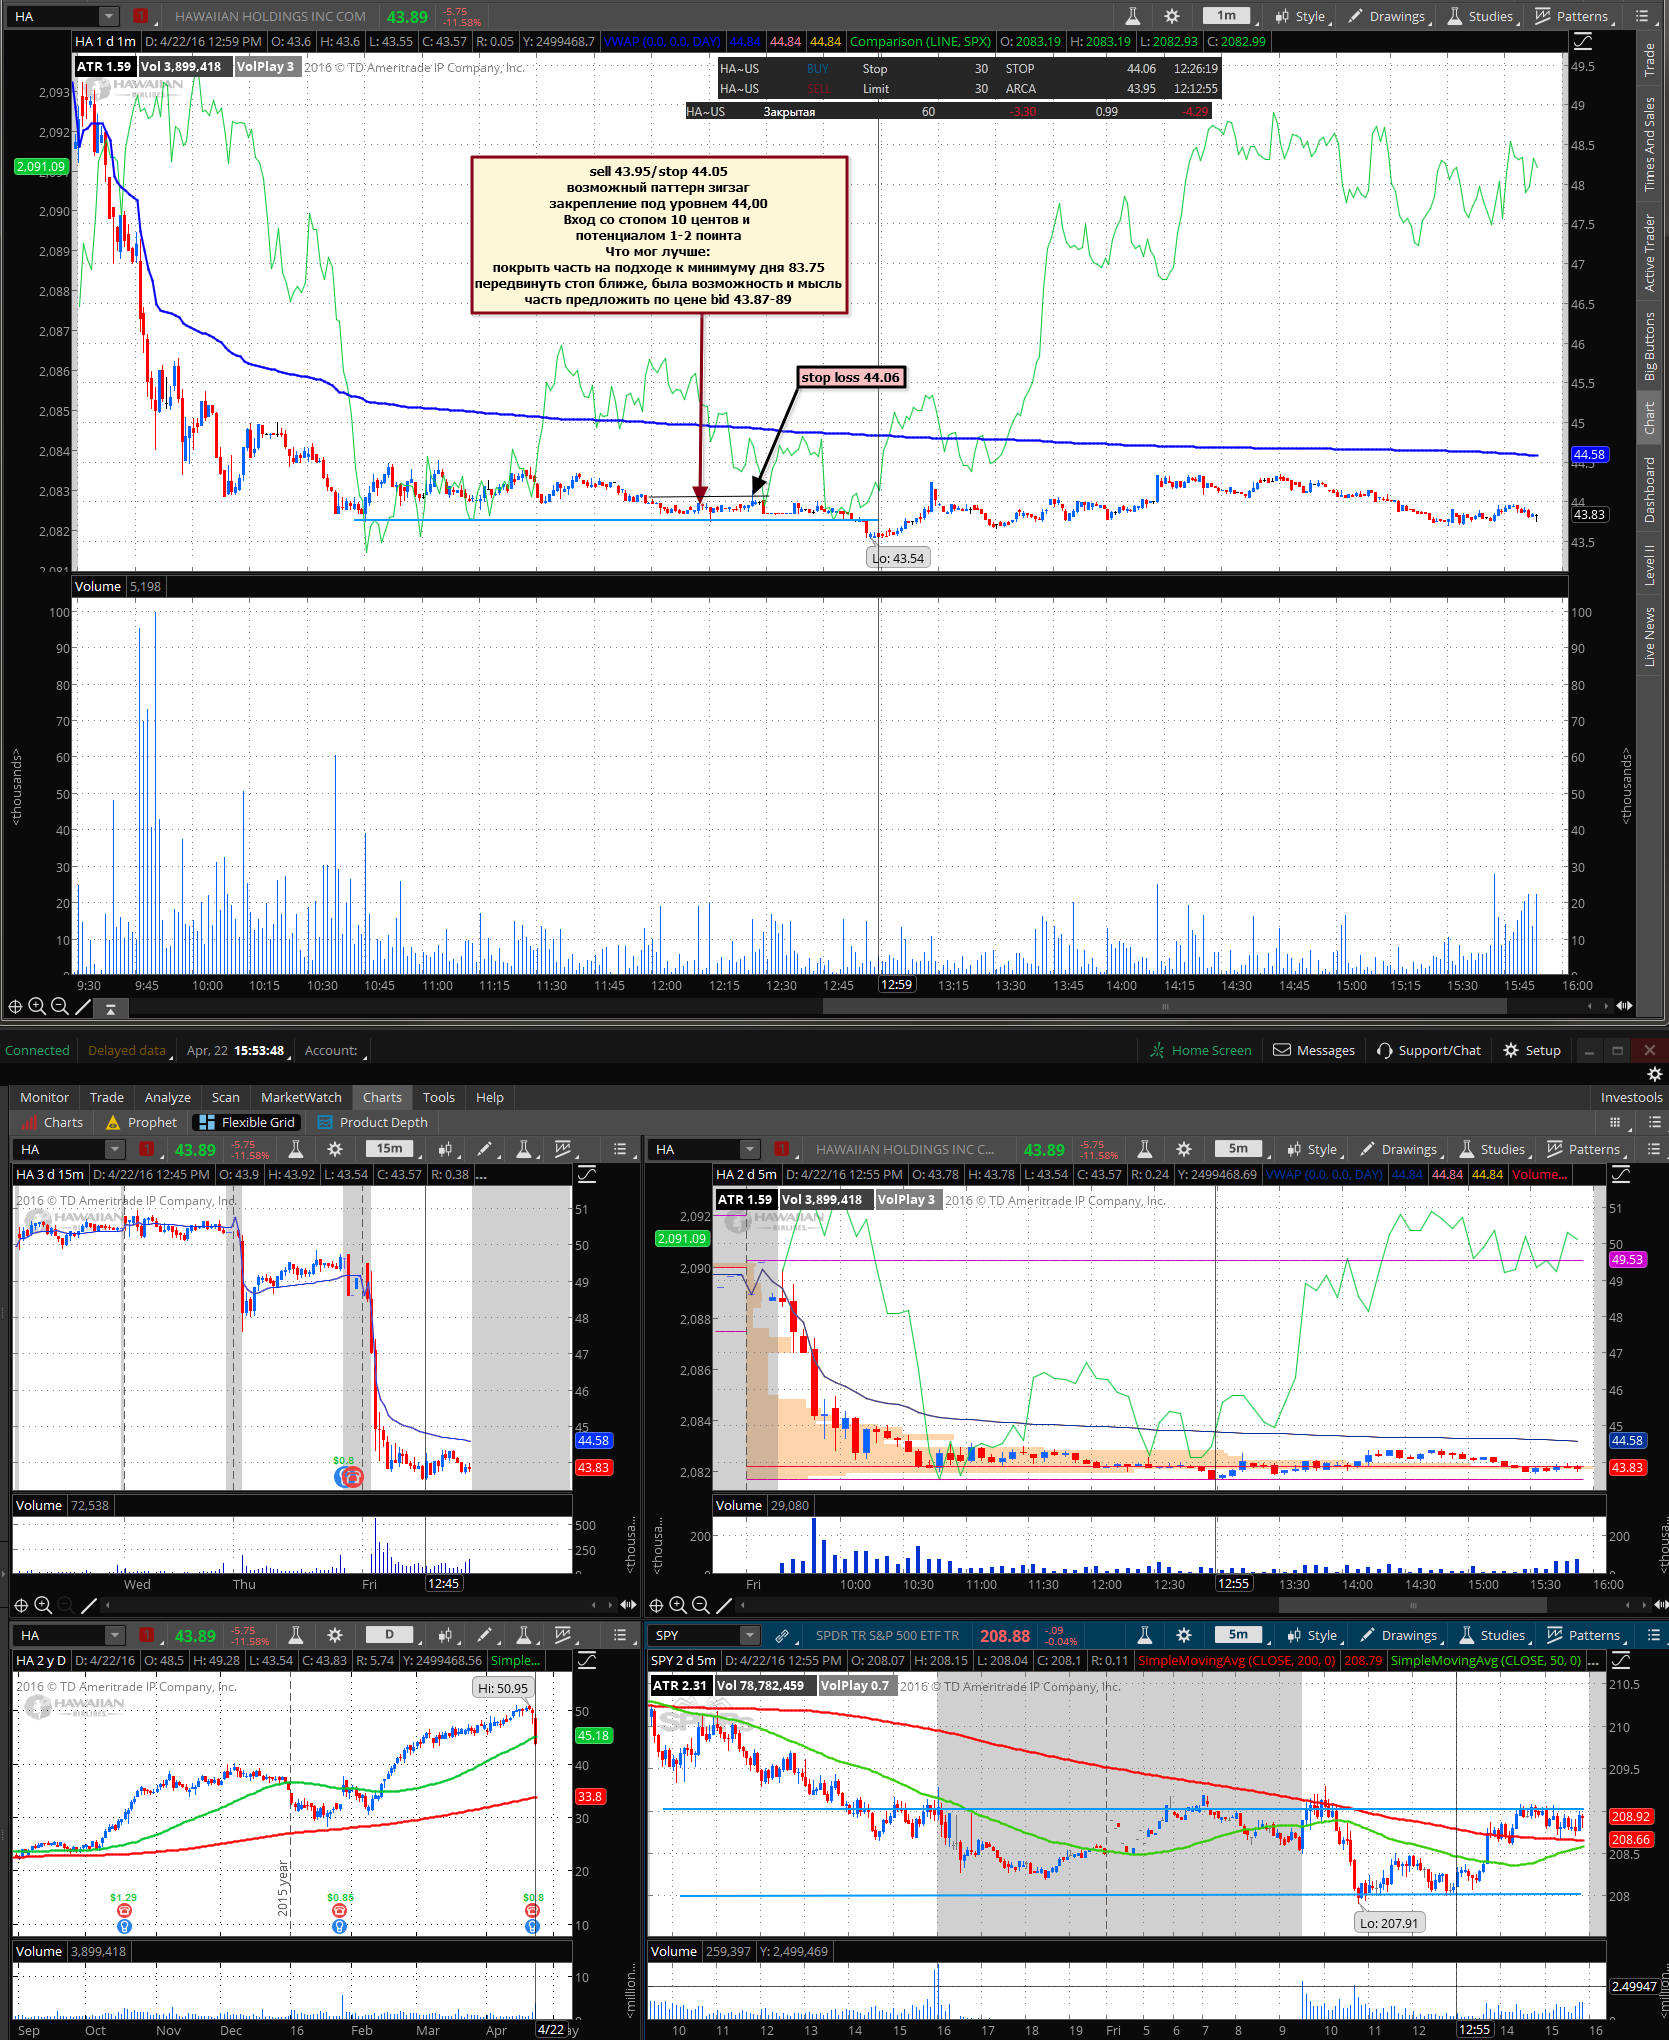Viewport: 1669px width, 2040px height.
Task: Open the flask quick-study icon on top chart
Action: tap(1132, 16)
